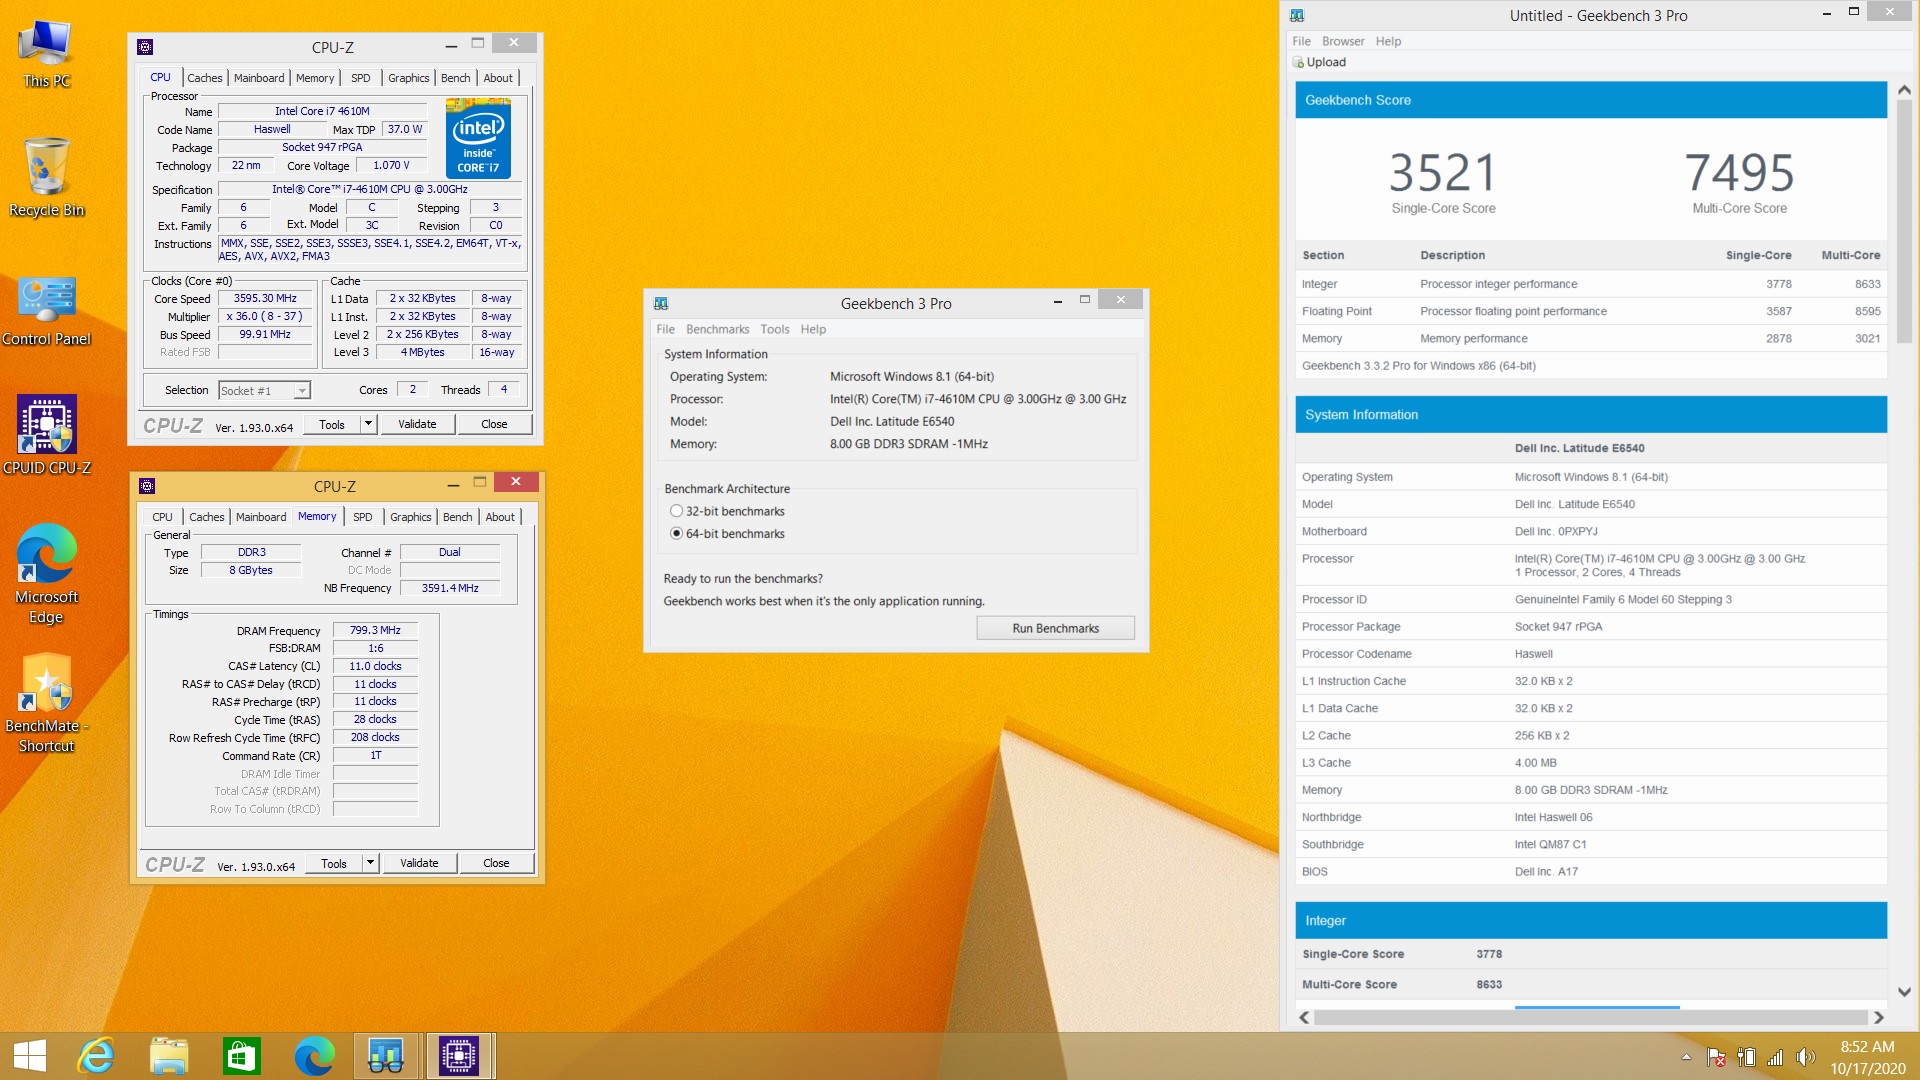Click the Tools button in the top CPU-Z window
Screen dimensions: 1920x1080
pyautogui.click(x=332, y=424)
